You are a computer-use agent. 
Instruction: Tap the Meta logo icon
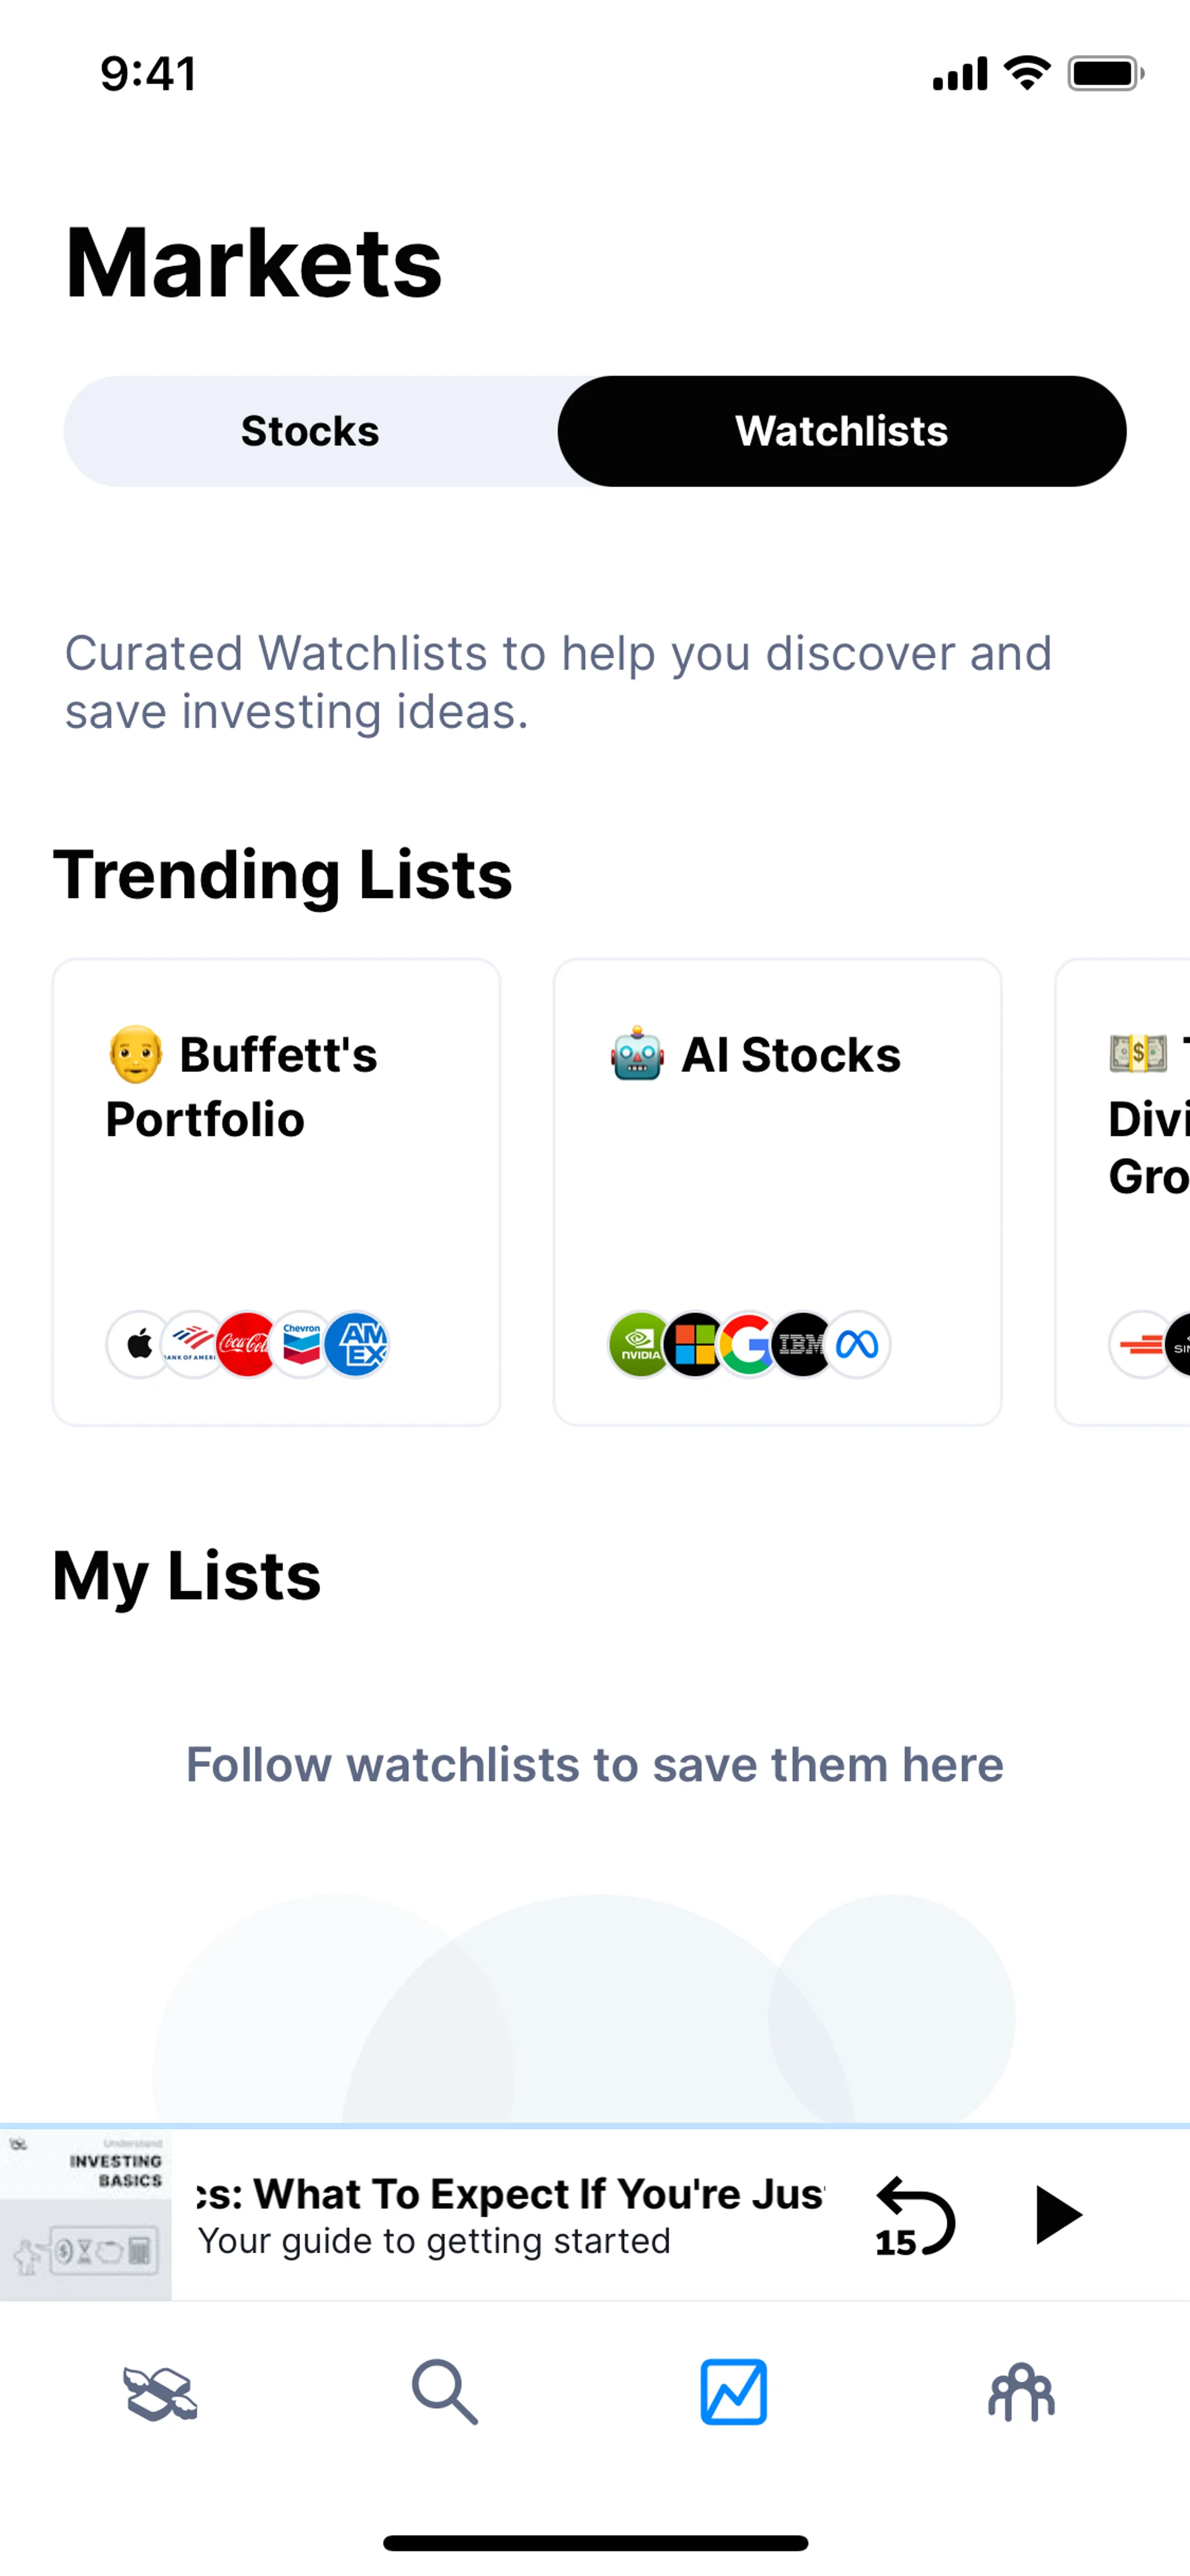pos(858,1344)
